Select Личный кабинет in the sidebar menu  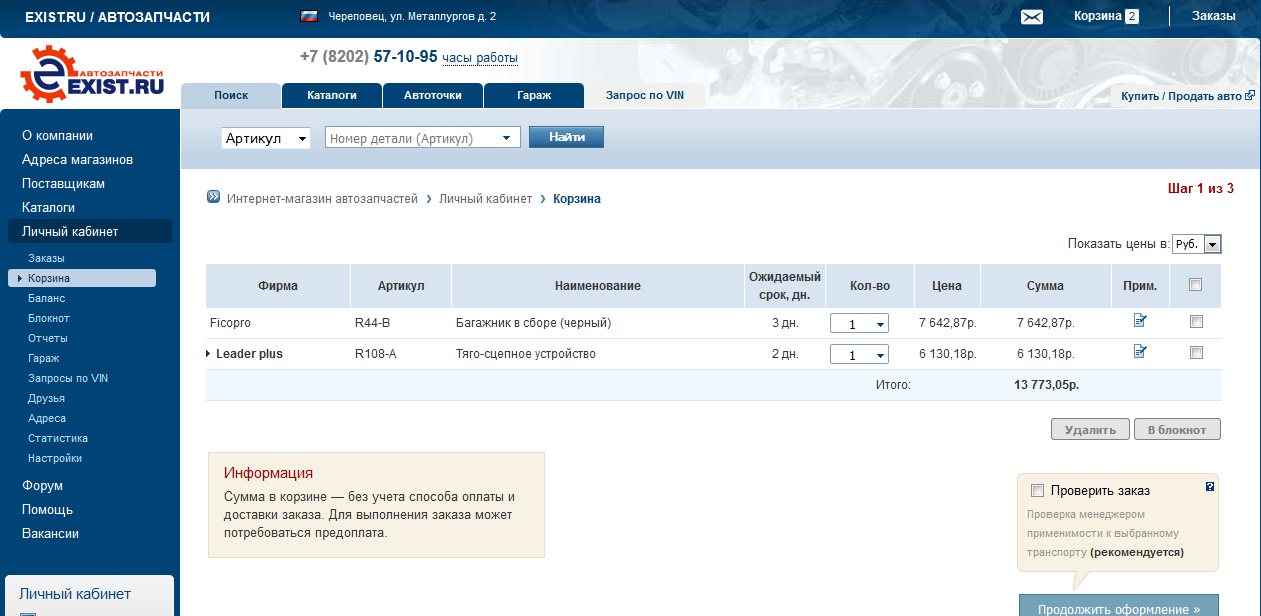90,231
